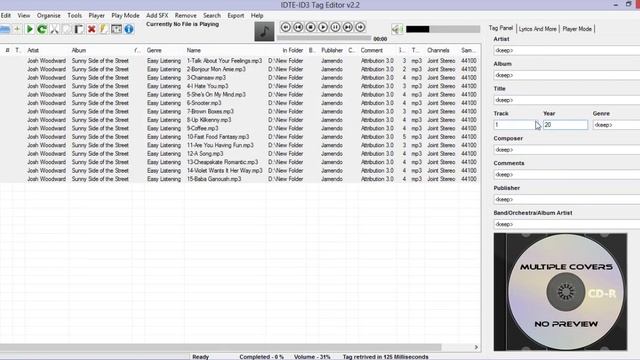The width and height of the screenshot is (640, 360).
Task: Click the fast forward player button
Action: coord(360,27)
